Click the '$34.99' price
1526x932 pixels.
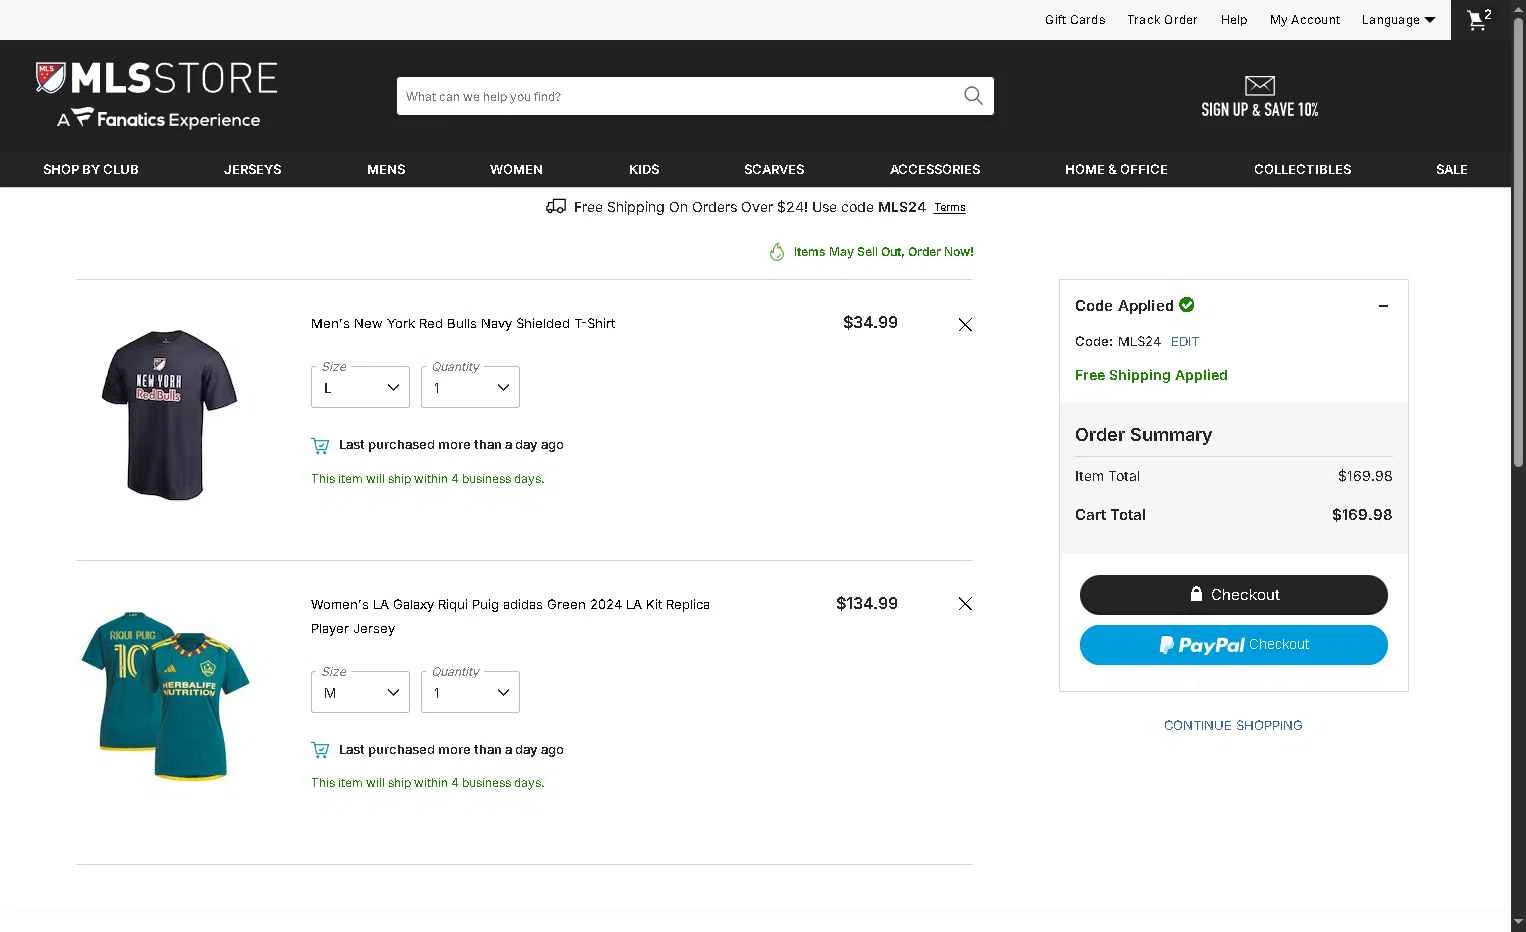pos(870,322)
